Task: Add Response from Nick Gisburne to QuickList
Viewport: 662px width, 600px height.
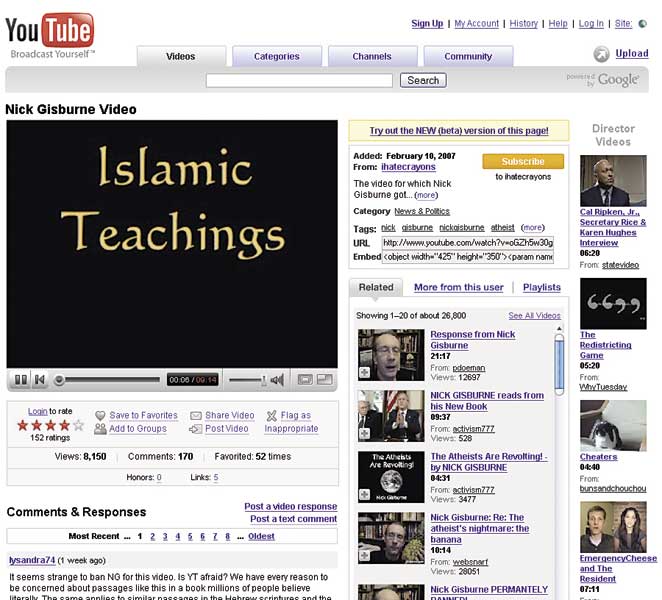Action: pyautogui.click(x=364, y=372)
